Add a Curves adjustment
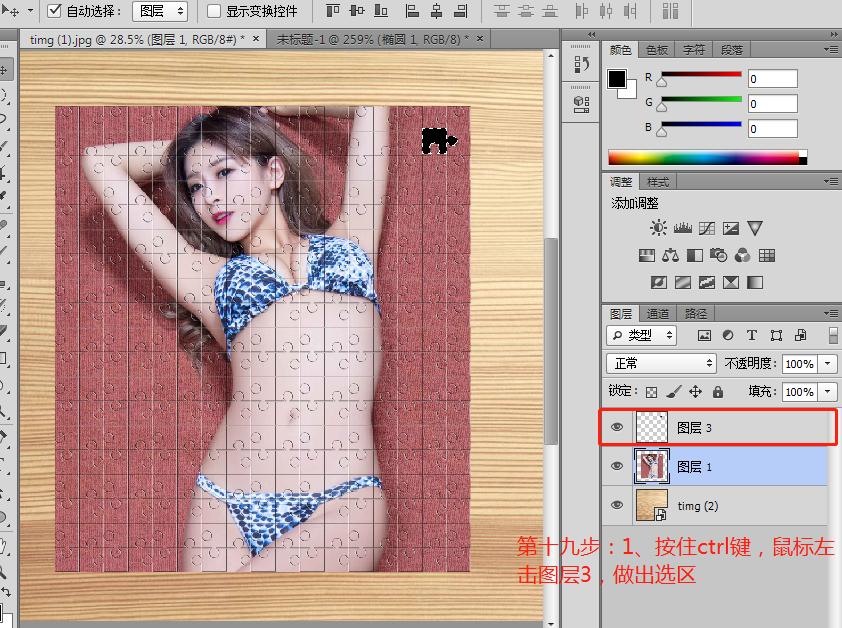 pos(707,228)
